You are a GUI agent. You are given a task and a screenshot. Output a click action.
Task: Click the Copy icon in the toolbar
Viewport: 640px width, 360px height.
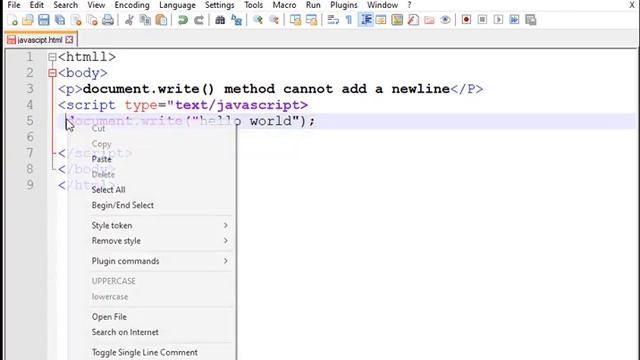pyautogui.click(x=145, y=20)
